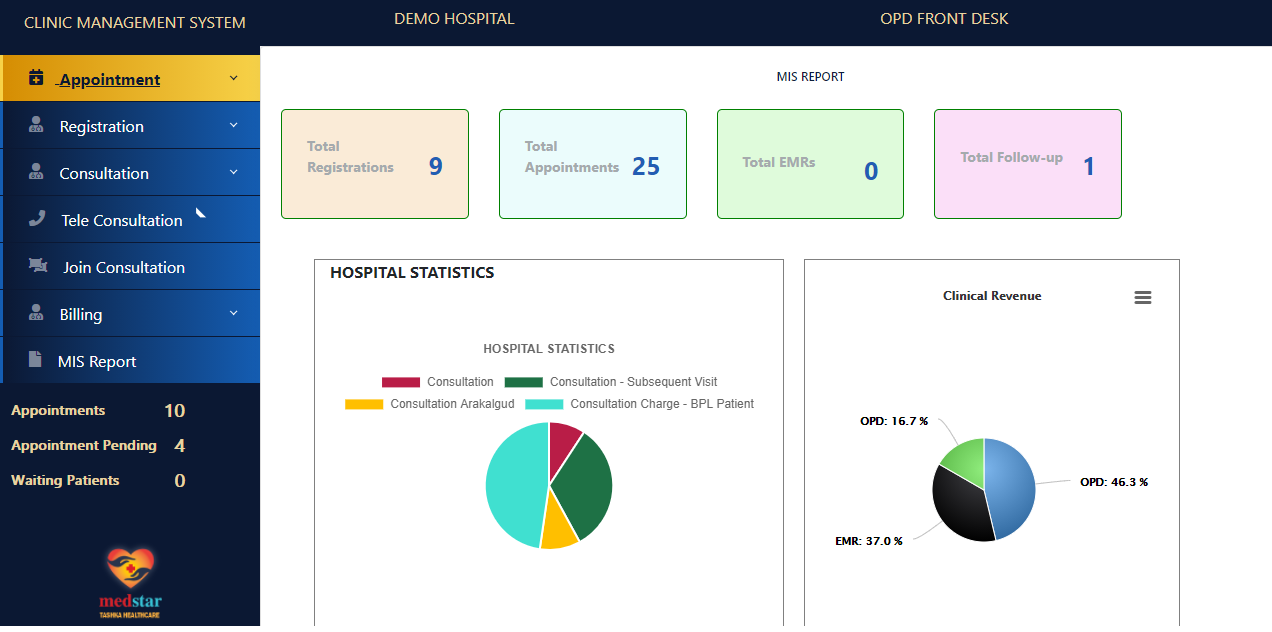Screen dimensions: 1272x632
Task: Click the Join Consultation chat icon
Action: pyautogui.click(x=38, y=266)
